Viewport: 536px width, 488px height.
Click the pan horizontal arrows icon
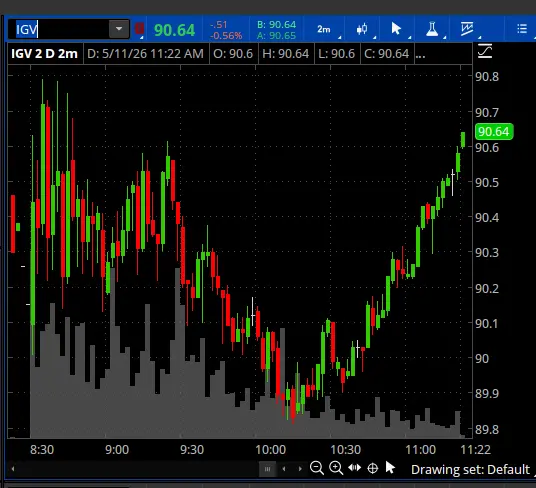[354, 467]
